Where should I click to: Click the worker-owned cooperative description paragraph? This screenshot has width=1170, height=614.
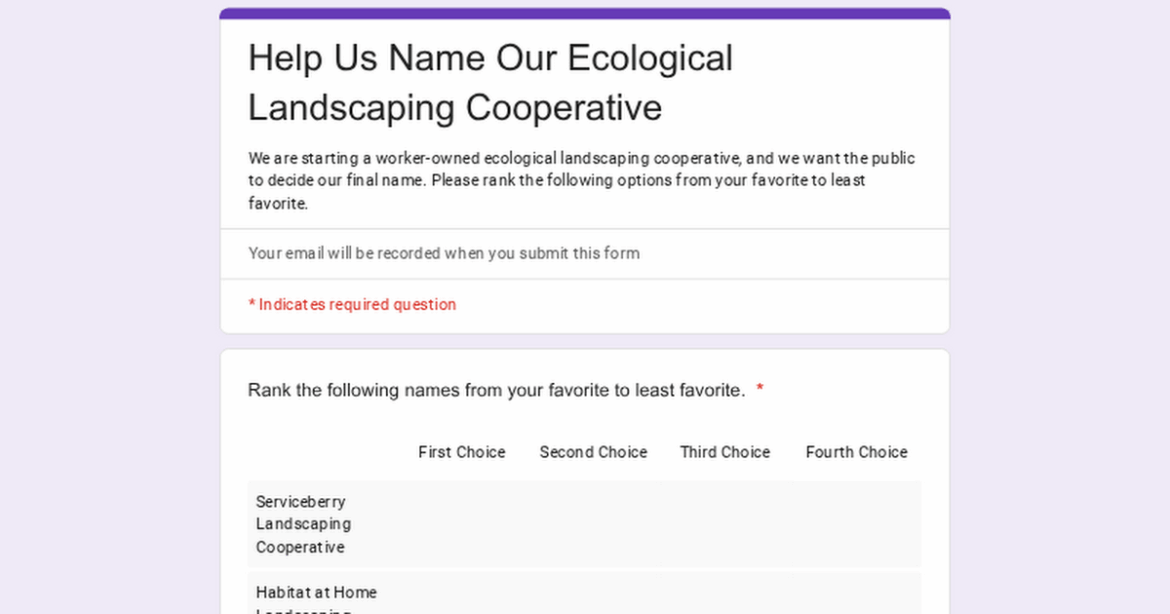pos(581,180)
